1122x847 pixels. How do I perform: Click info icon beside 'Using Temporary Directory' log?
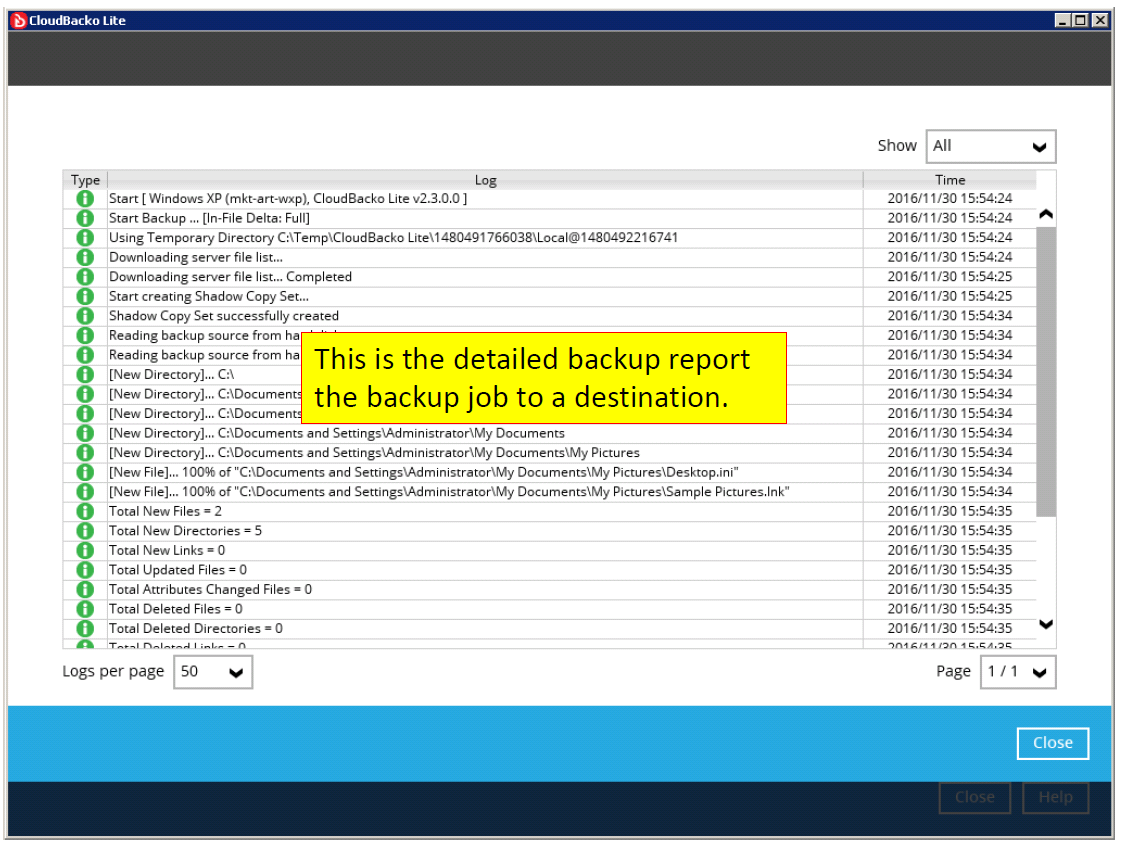pos(85,238)
